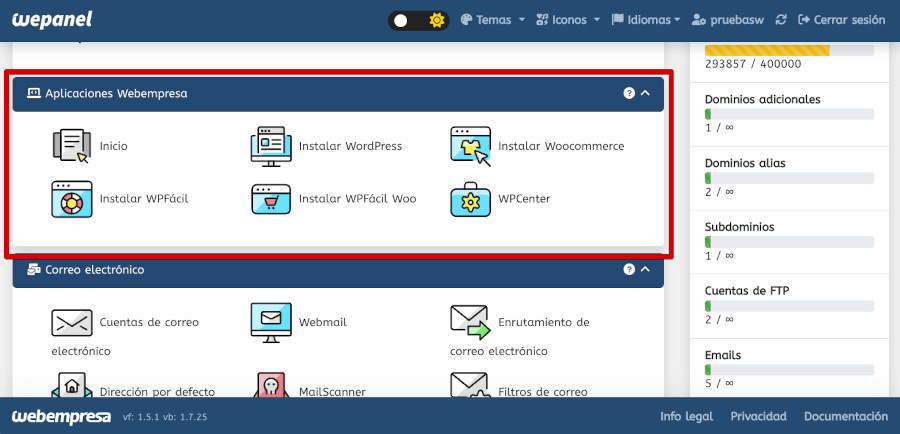Open the Filtros de correo icon
This screenshot has width=900, height=434.
point(471,386)
